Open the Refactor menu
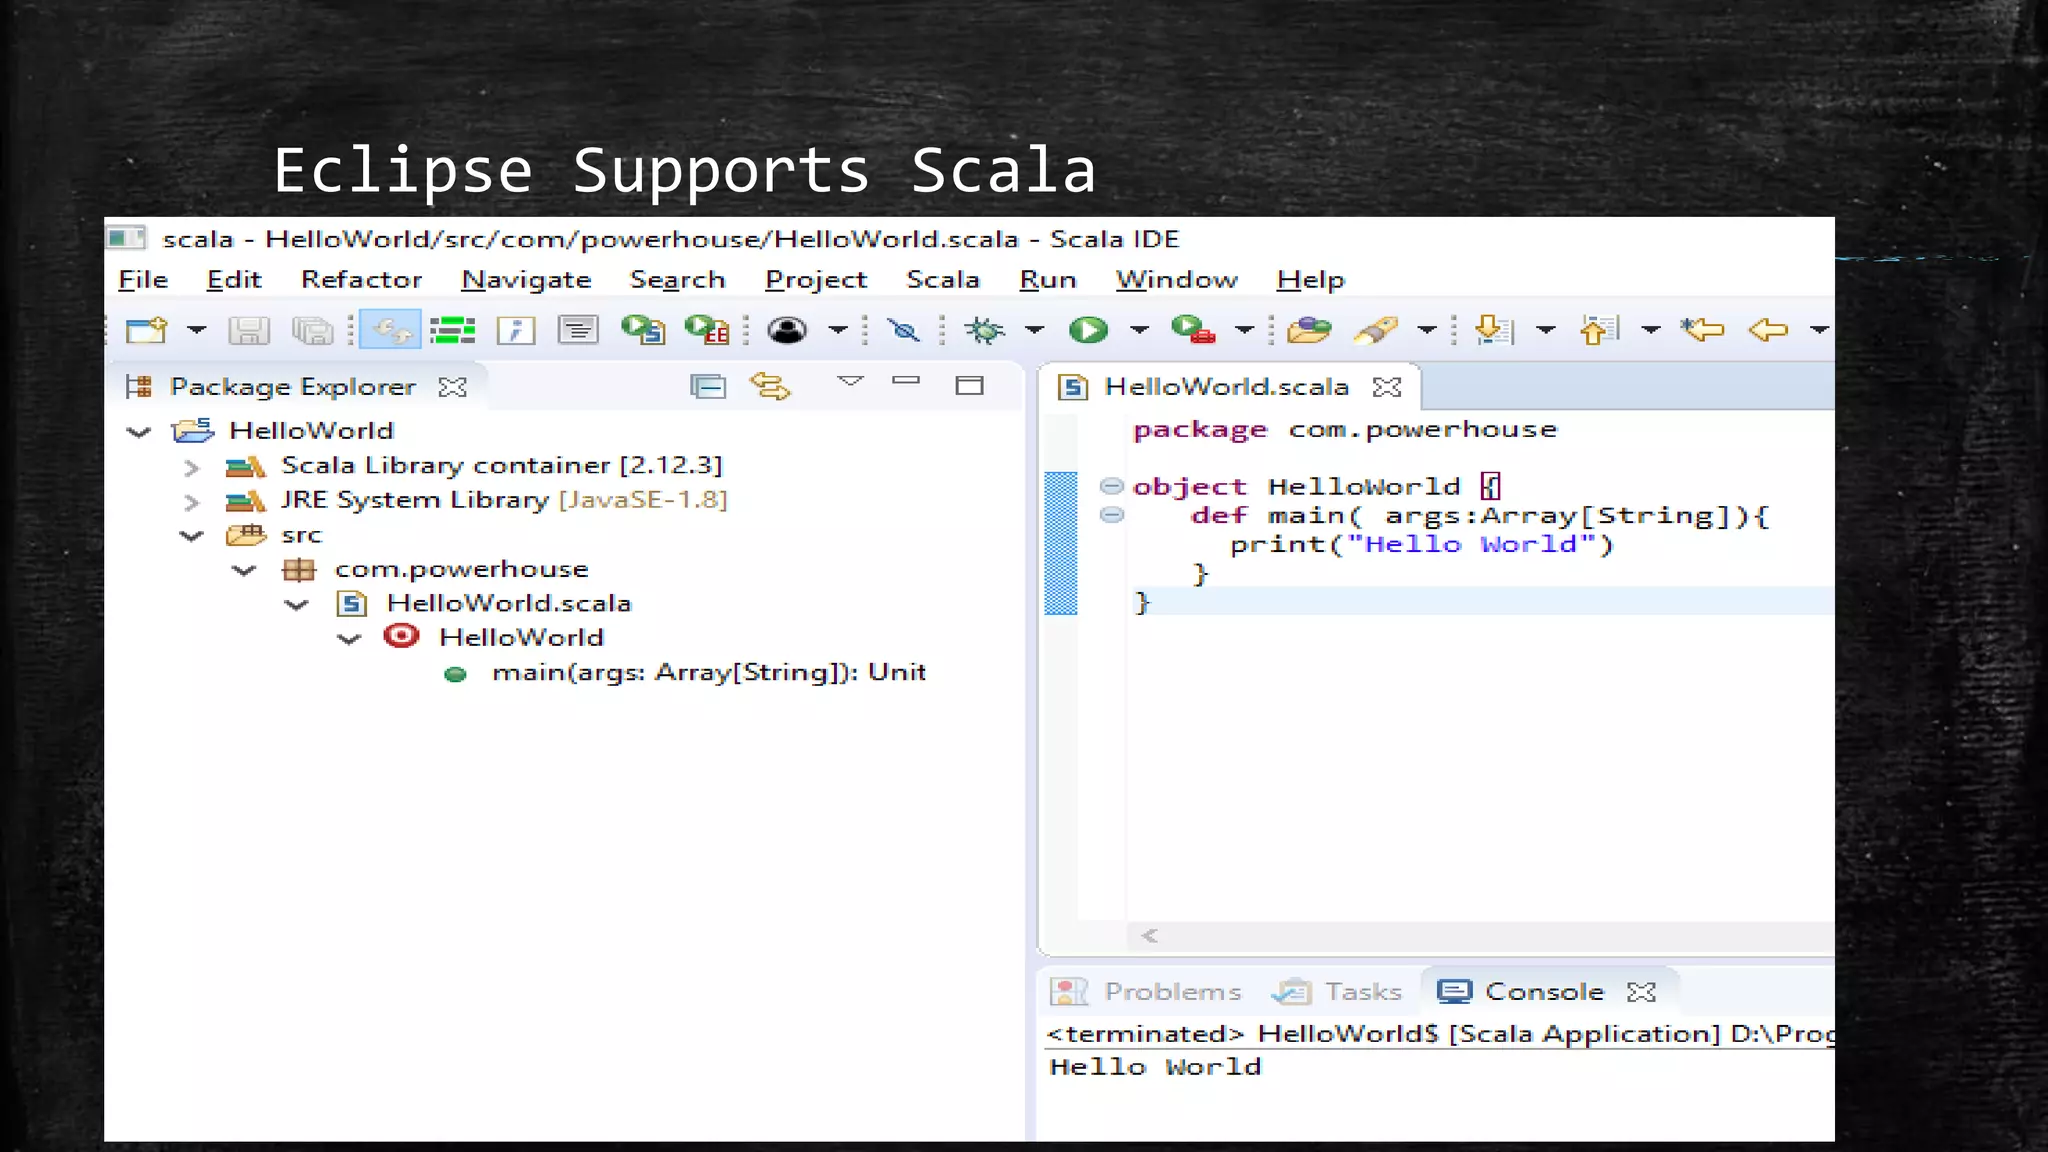2048x1152 pixels. click(361, 279)
